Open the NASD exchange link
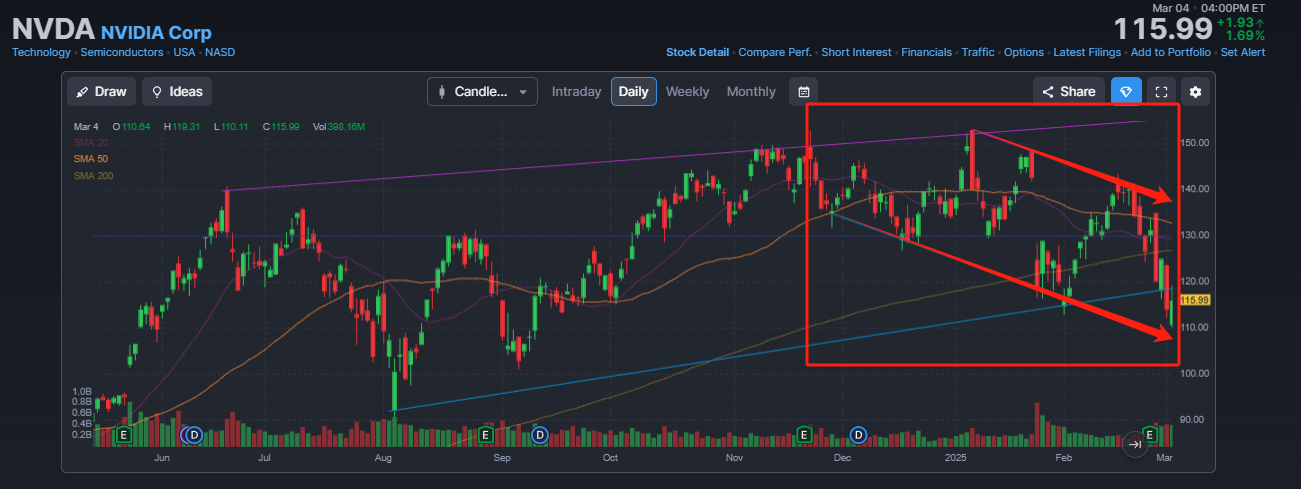Image resolution: width=1301 pixels, height=489 pixels. (x=220, y=52)
